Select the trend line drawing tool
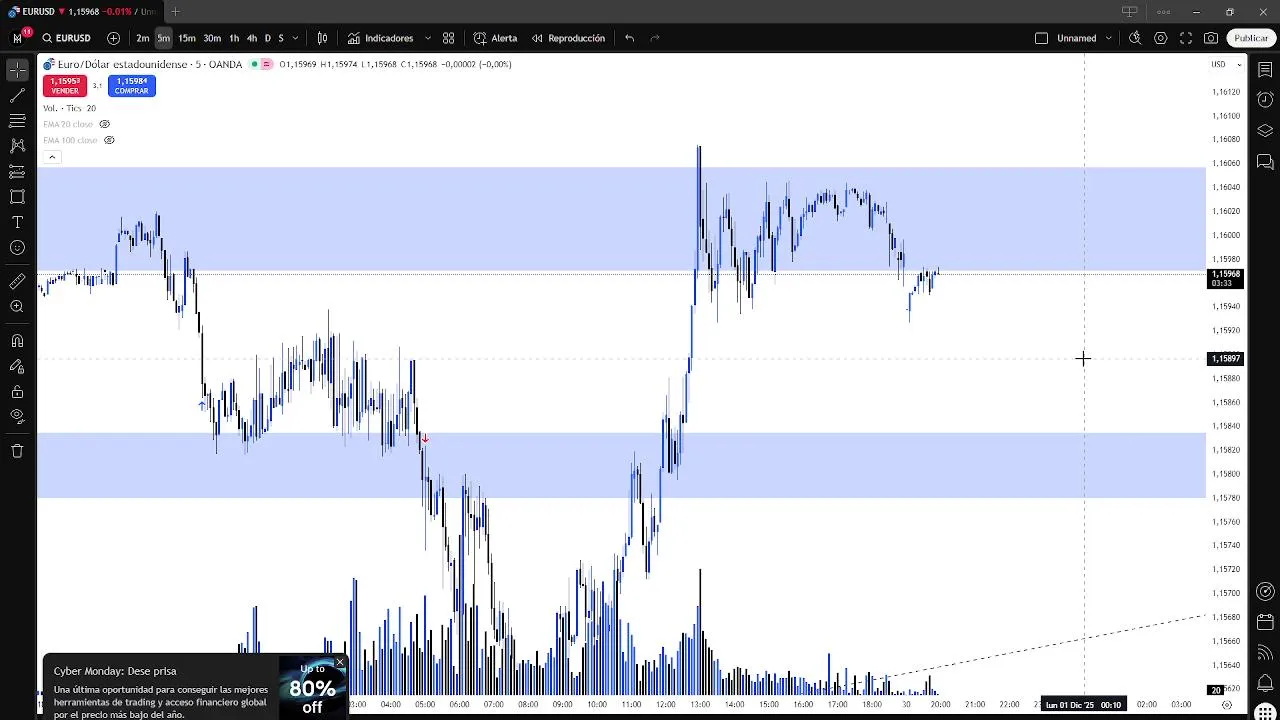1280x720 pixels. click(x=17, y=96)
